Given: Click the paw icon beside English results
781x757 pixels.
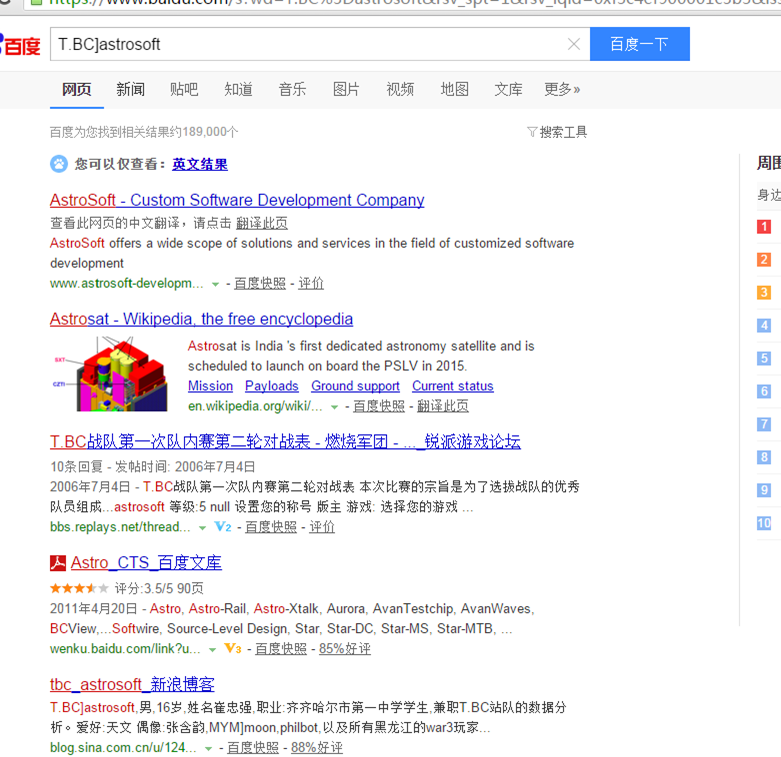Looking at the screenshot, I should coord(59,164).
